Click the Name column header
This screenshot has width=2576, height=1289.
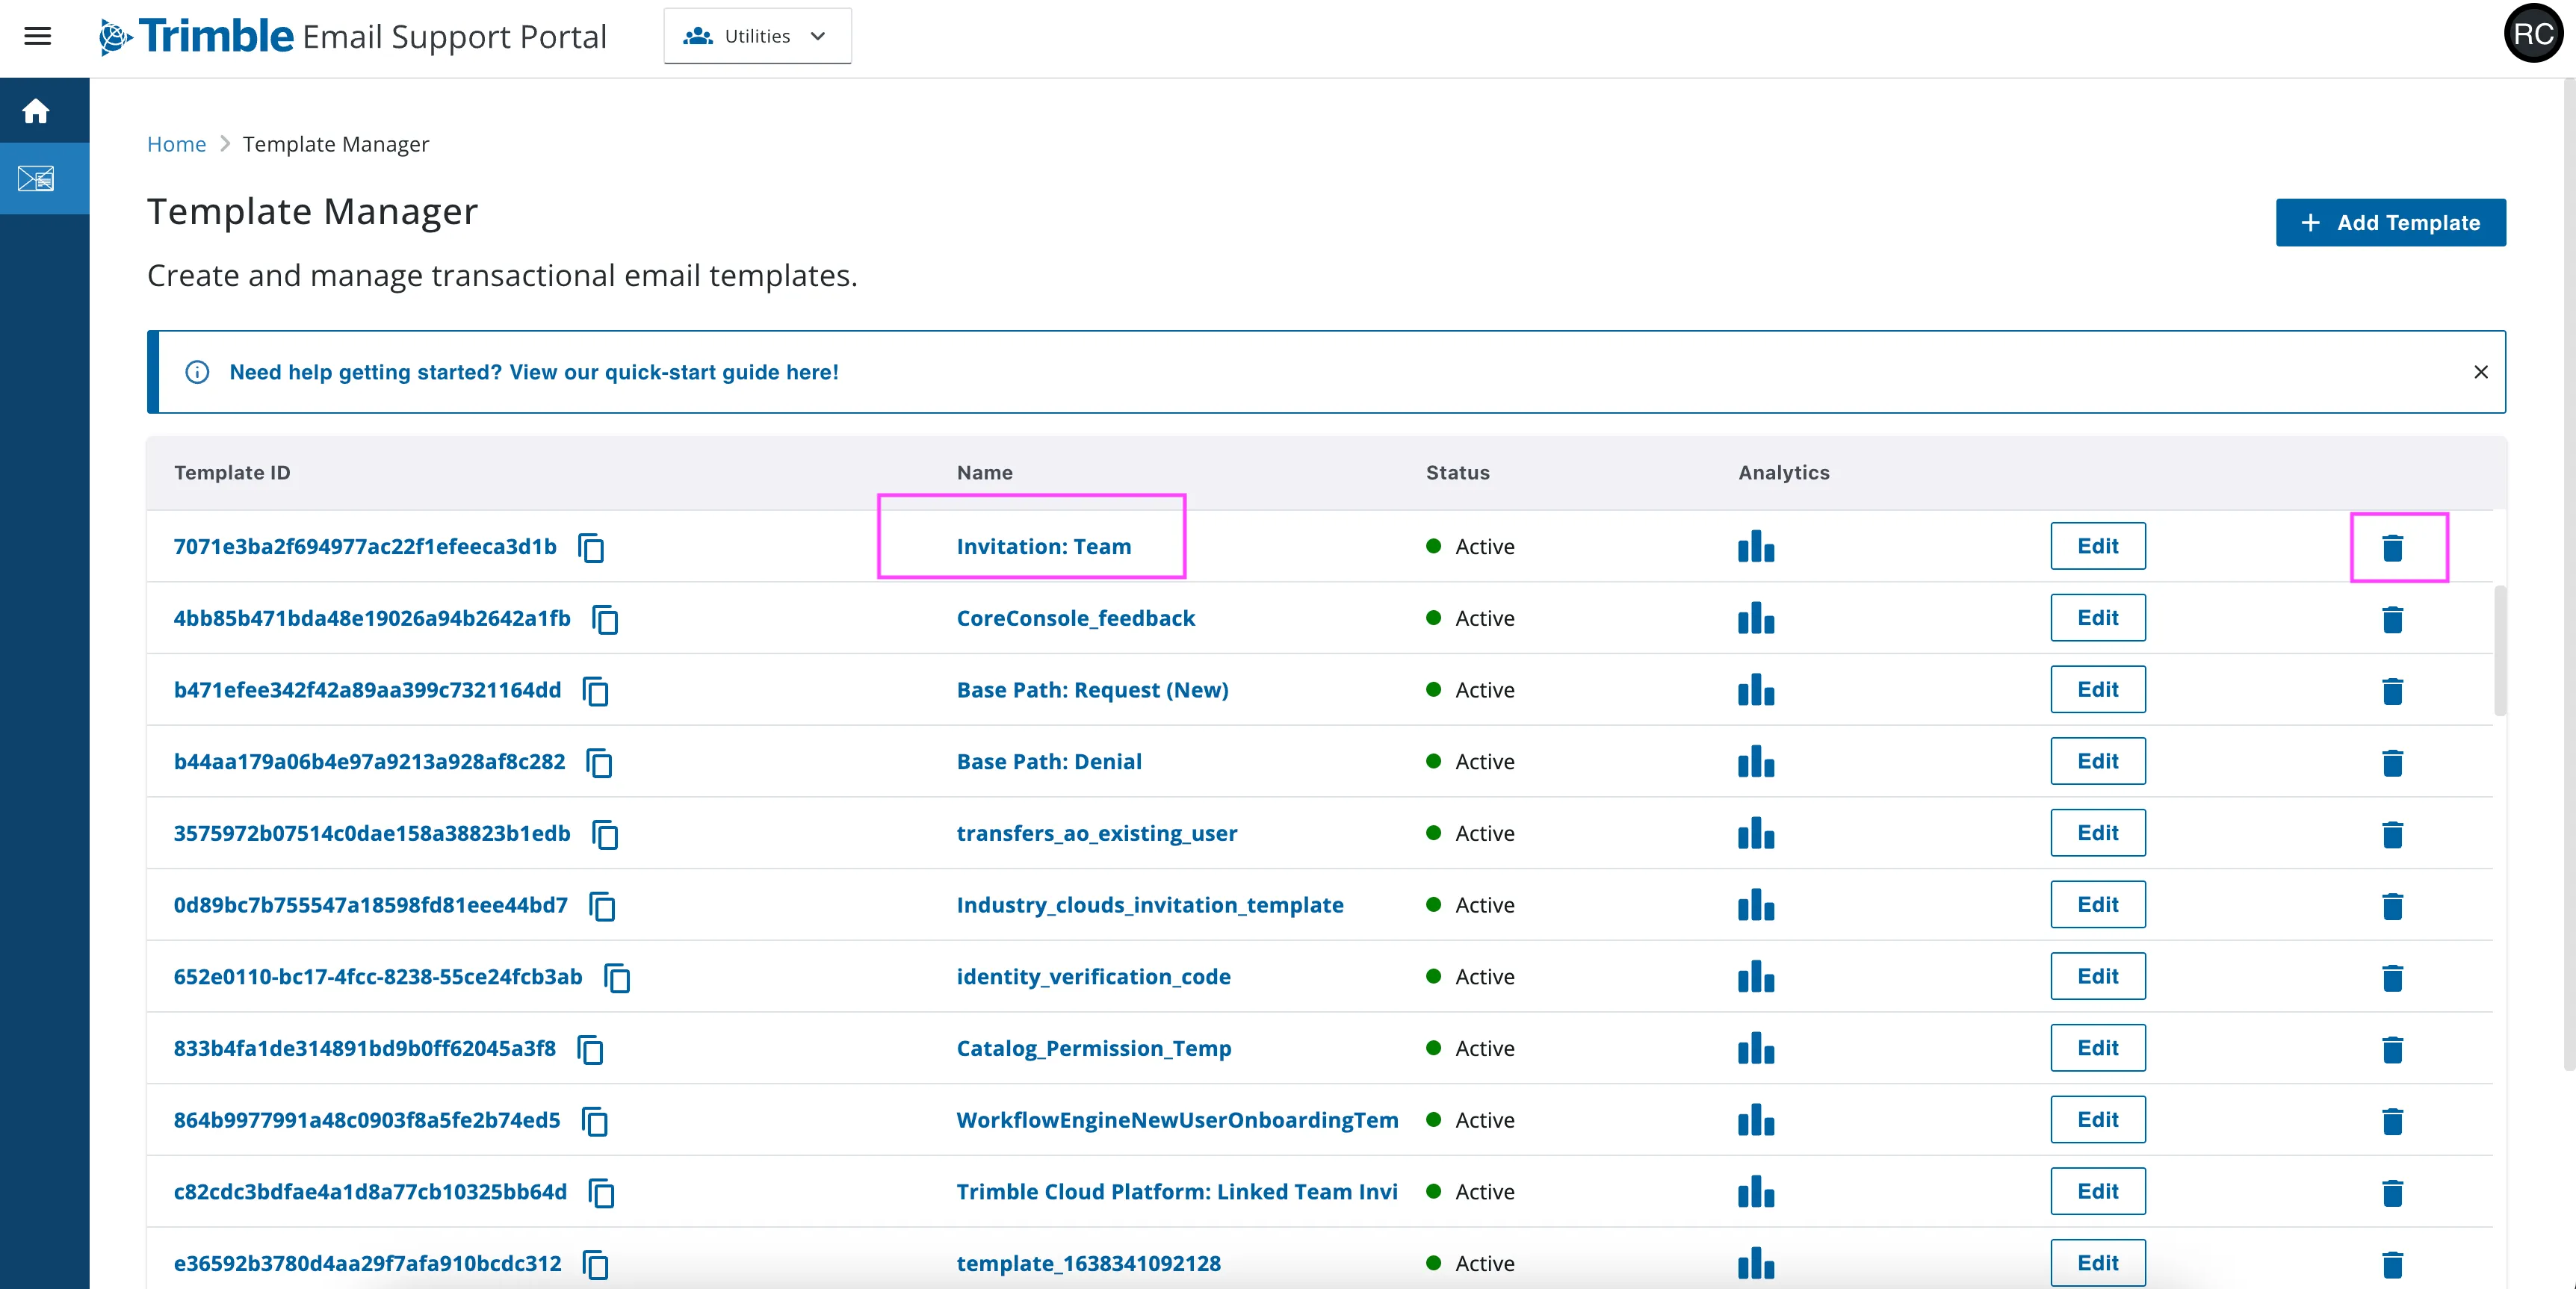984,472
